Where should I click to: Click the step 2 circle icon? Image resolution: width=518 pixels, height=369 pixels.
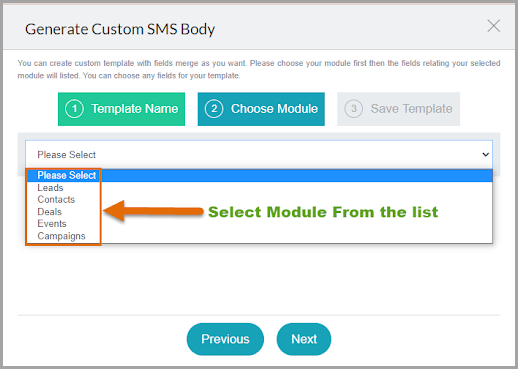click(x=214, y=109)
